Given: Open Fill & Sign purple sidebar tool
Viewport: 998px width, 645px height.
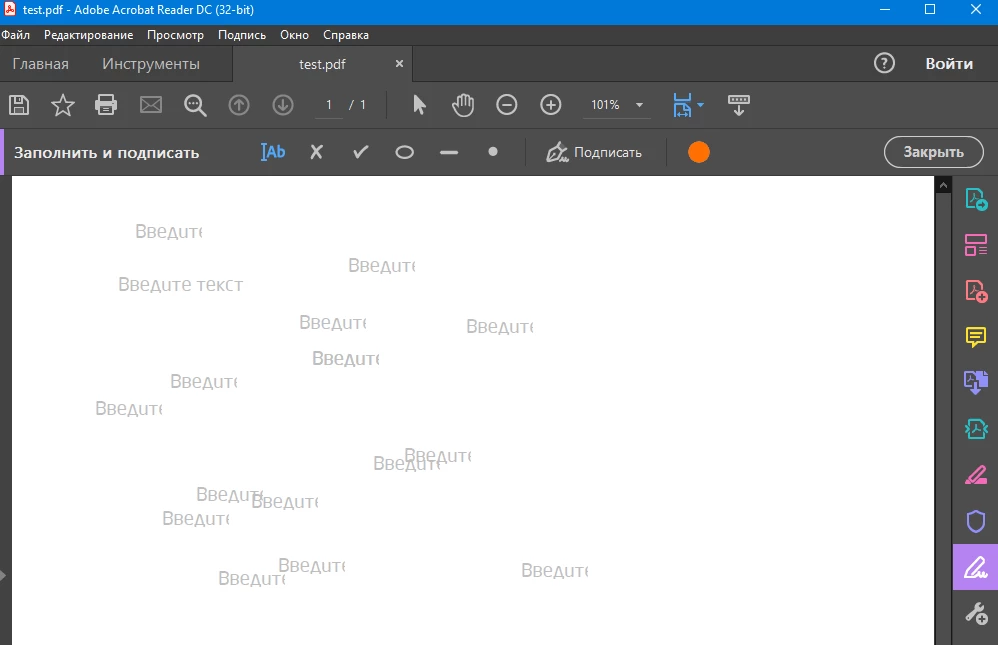Looking at the screenshot, I should (975, 567).
